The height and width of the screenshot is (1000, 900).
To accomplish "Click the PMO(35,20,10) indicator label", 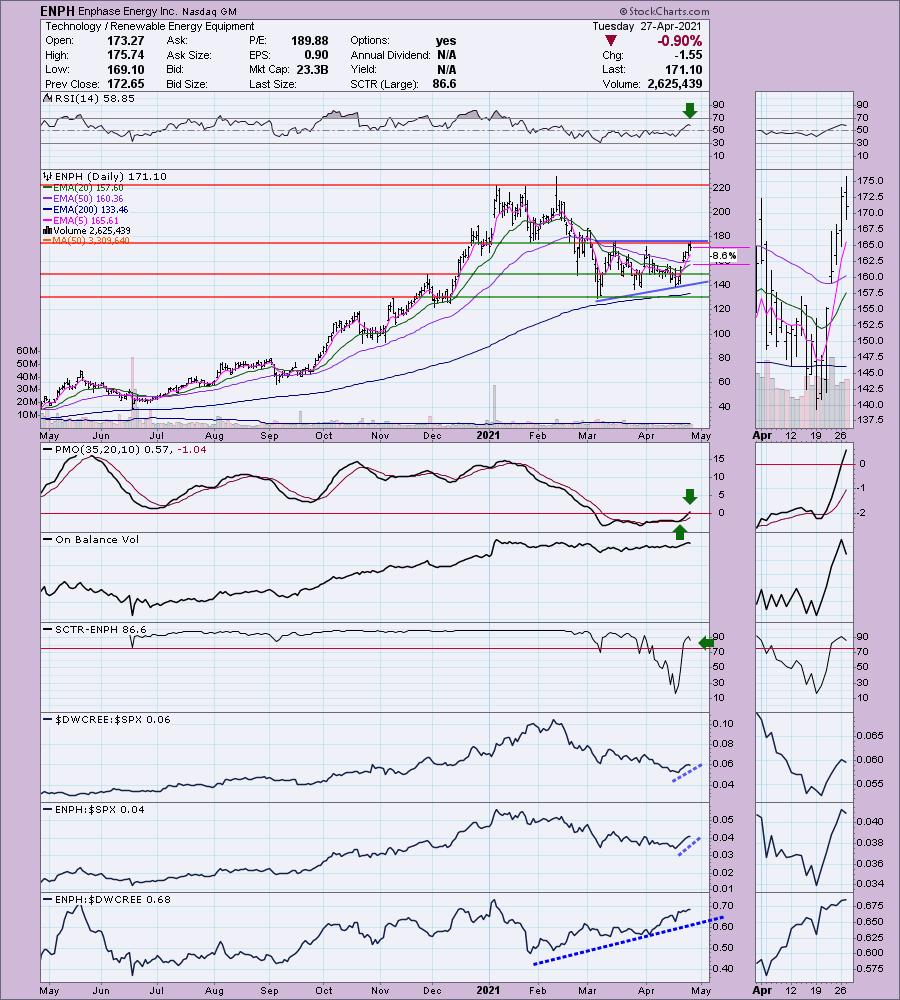I will click(131, 450).
